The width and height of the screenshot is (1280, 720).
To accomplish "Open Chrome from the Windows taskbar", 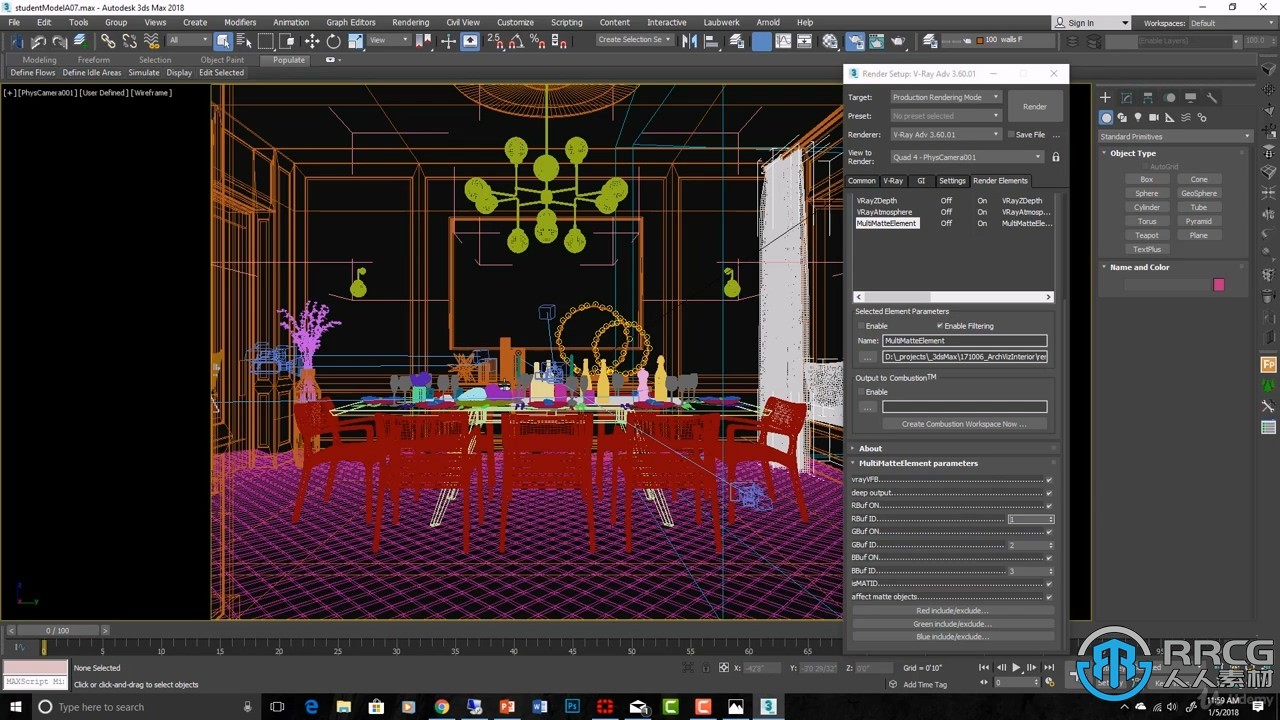I will coord(442,707).
